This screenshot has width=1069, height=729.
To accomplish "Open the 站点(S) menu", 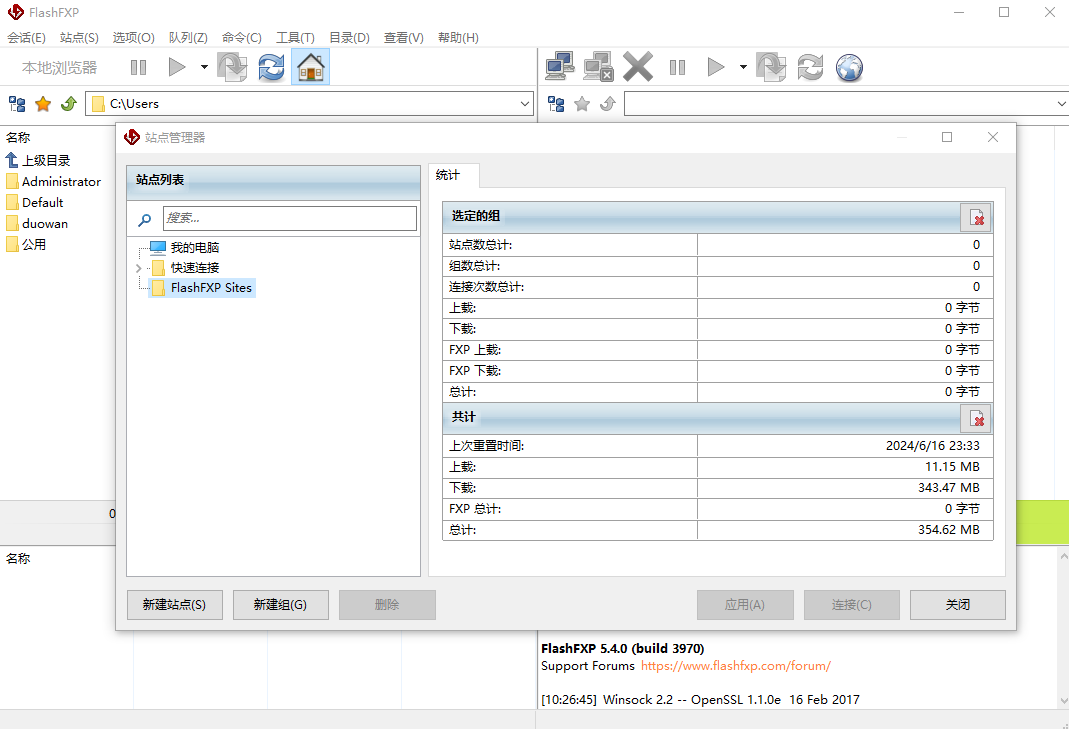I will (79, 38).
